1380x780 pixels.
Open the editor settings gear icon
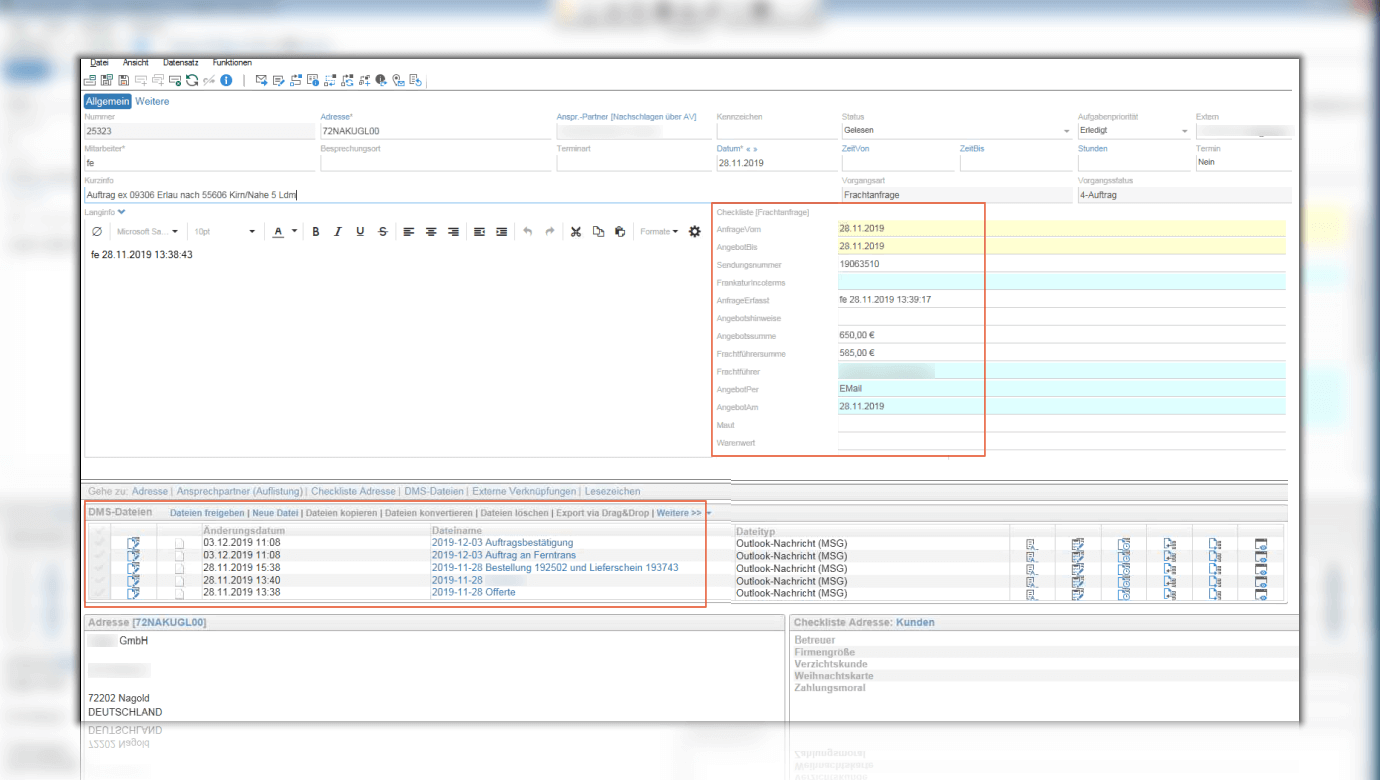(x=695, y=232)
